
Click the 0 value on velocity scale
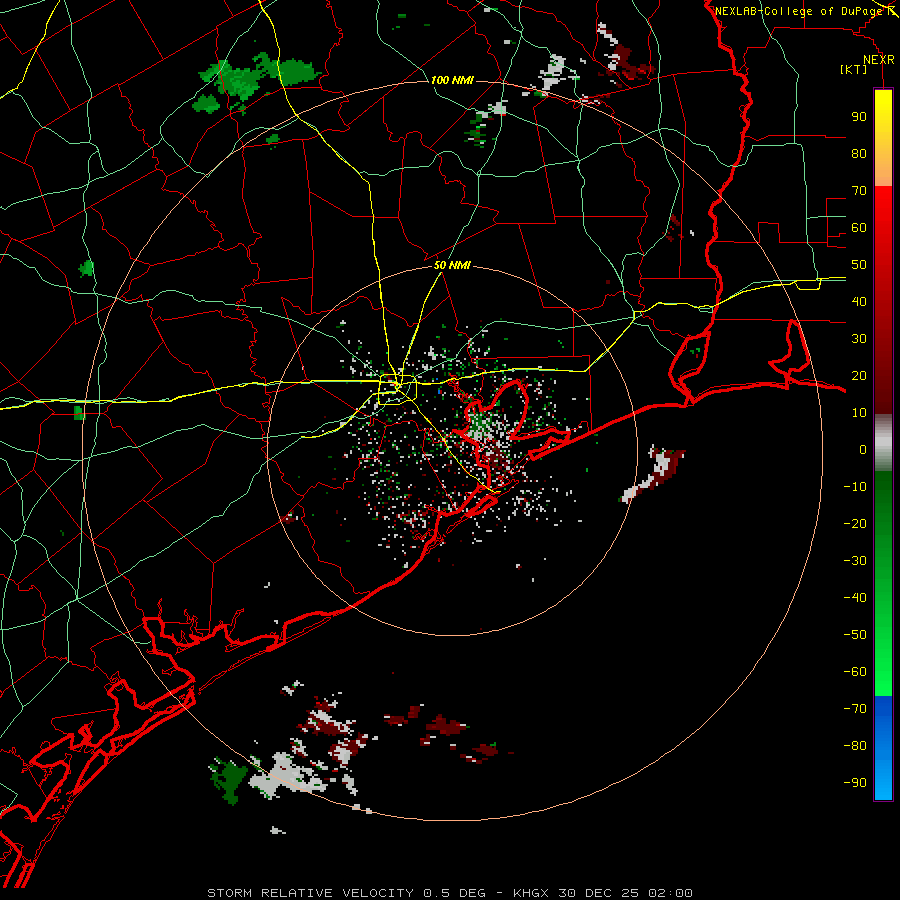click(863, 449)
